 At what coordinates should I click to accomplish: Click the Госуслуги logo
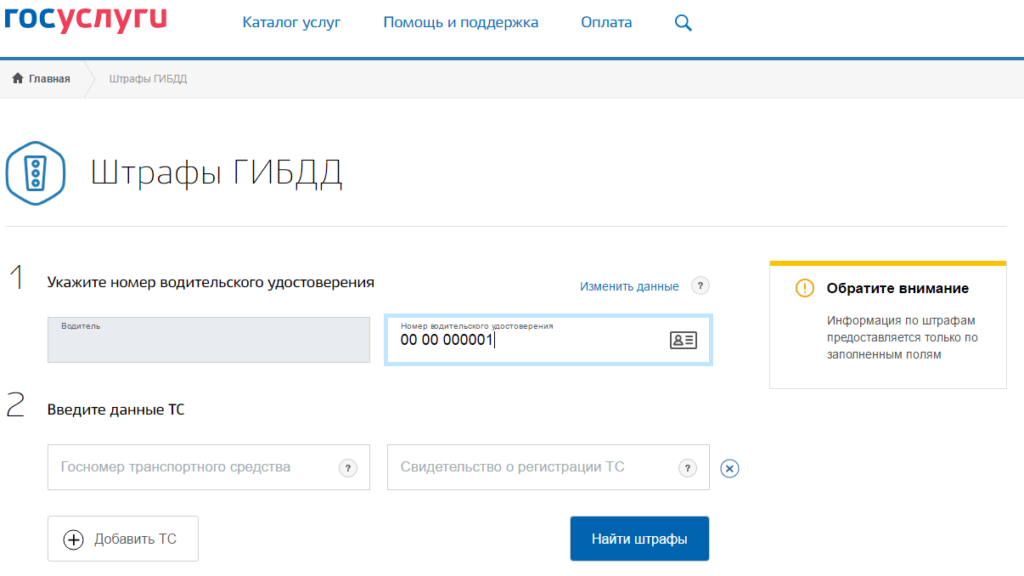[86, 20]
